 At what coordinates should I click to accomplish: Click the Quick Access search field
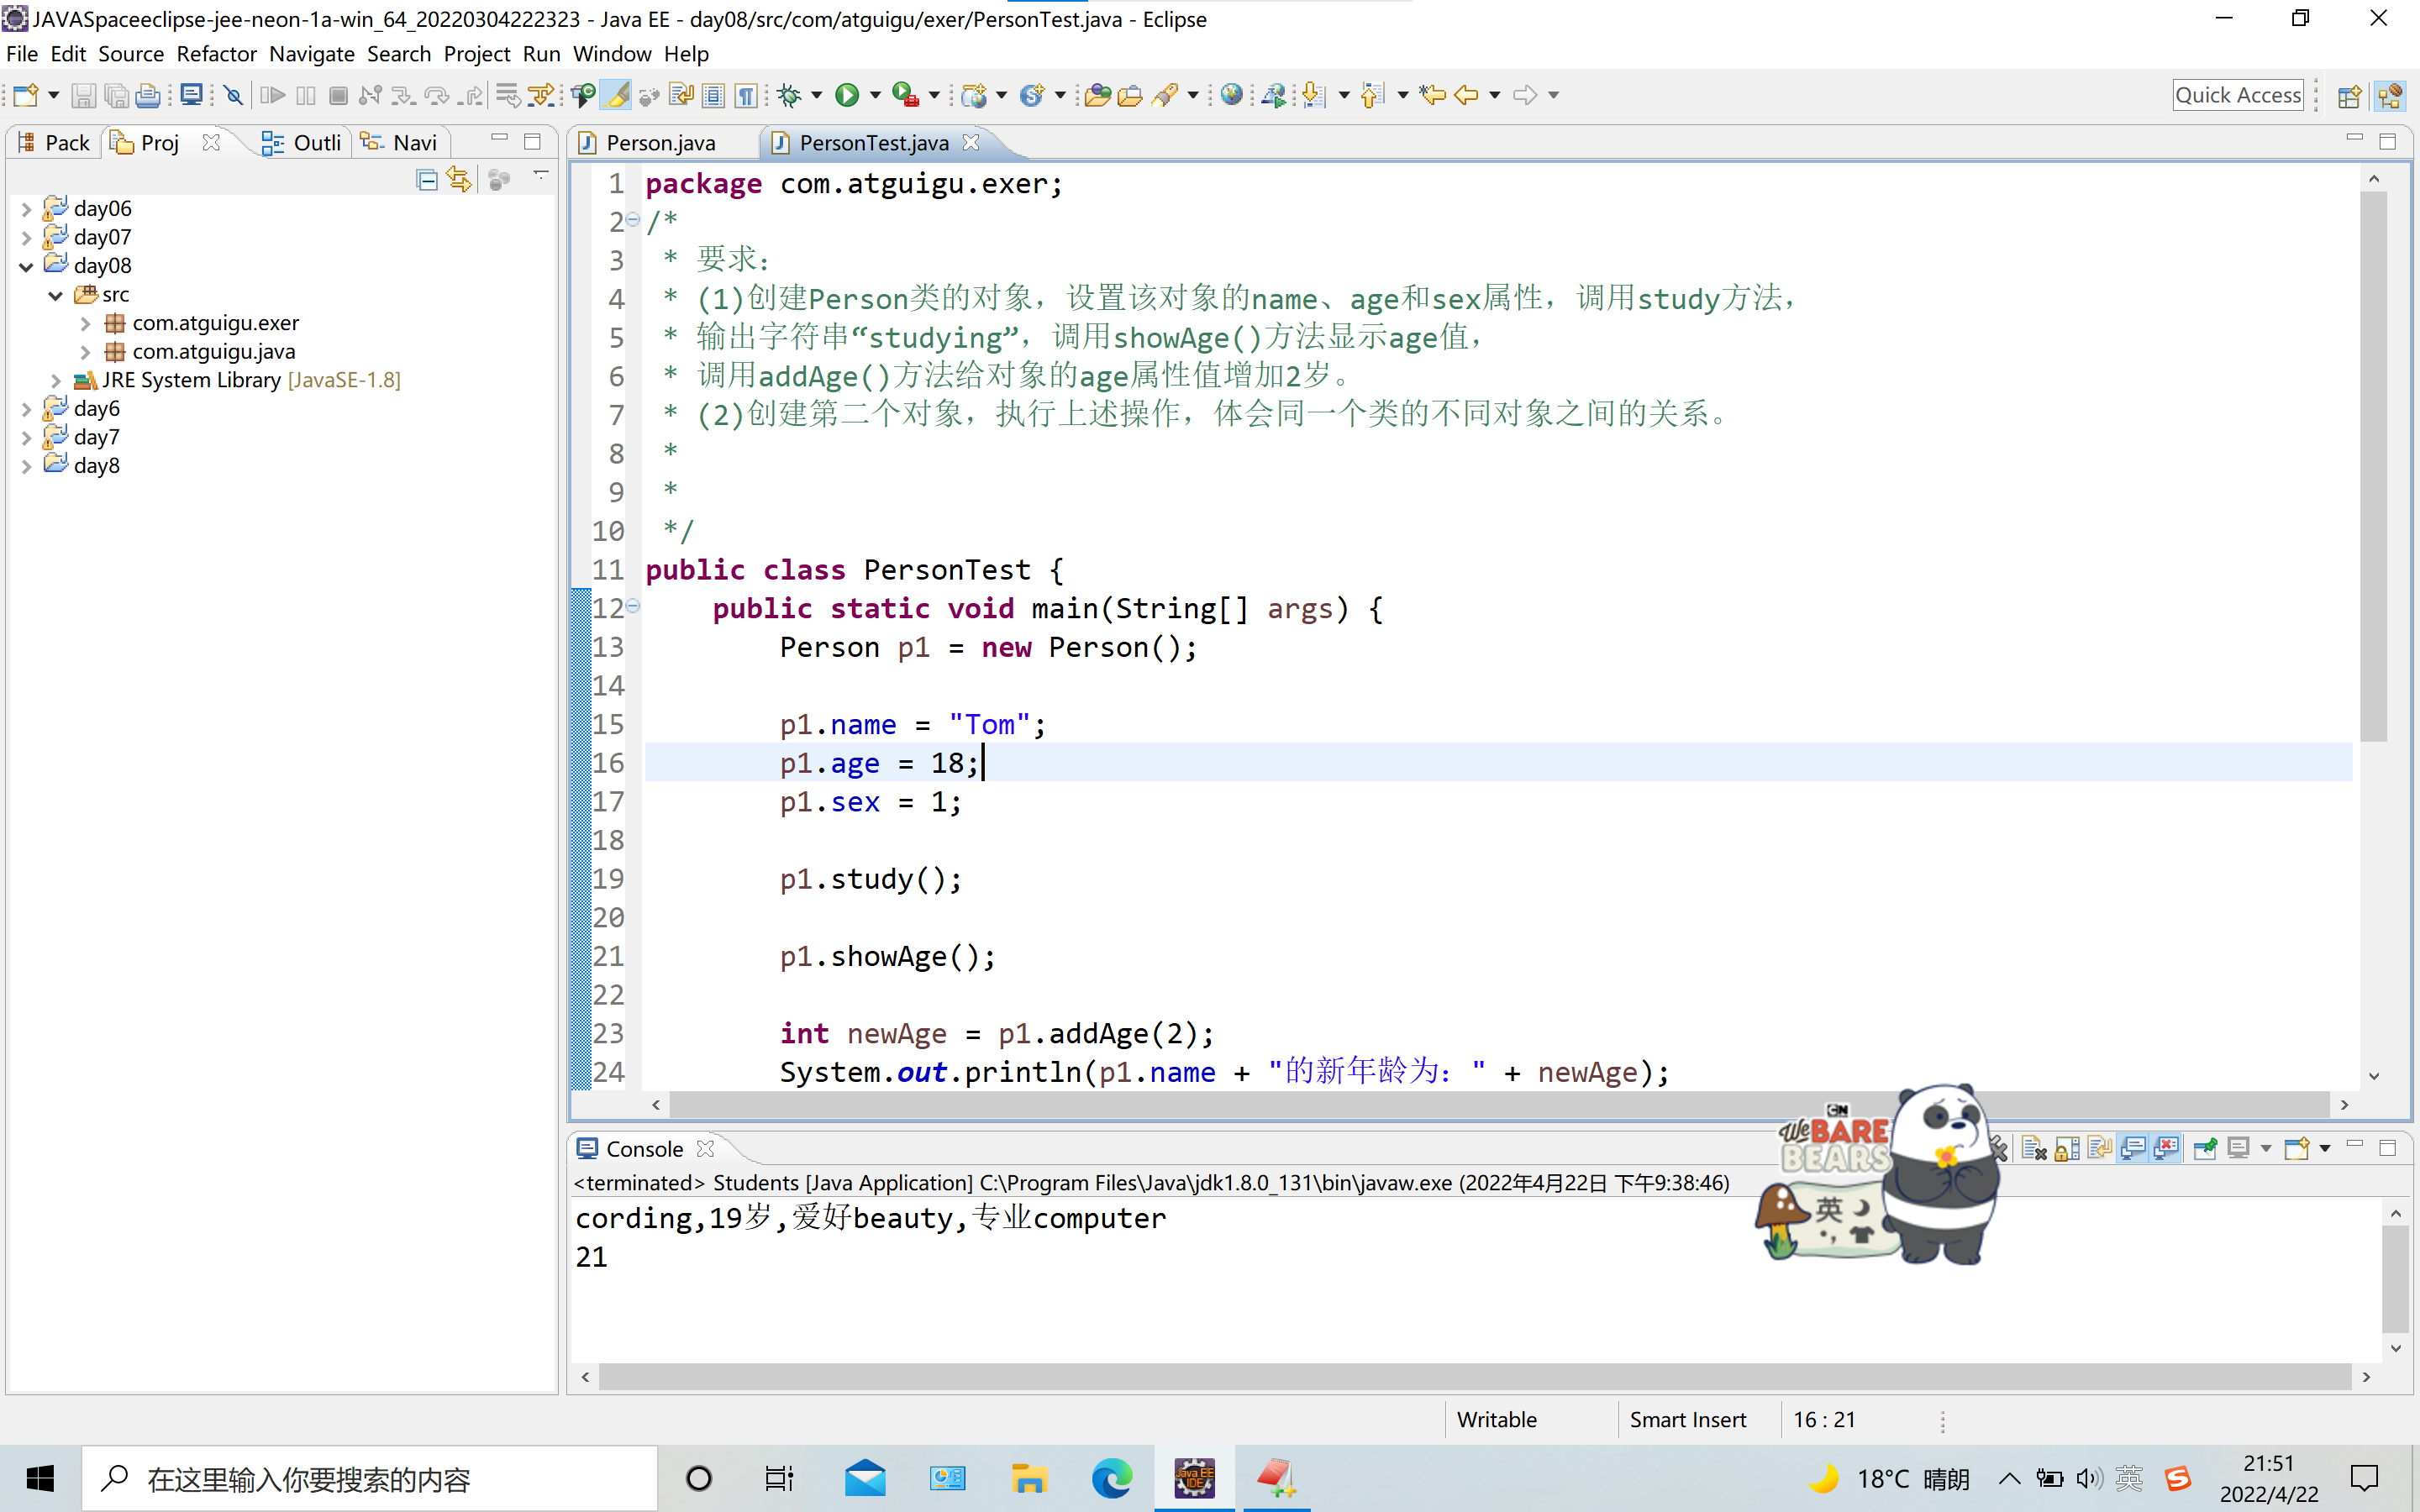2238,95
